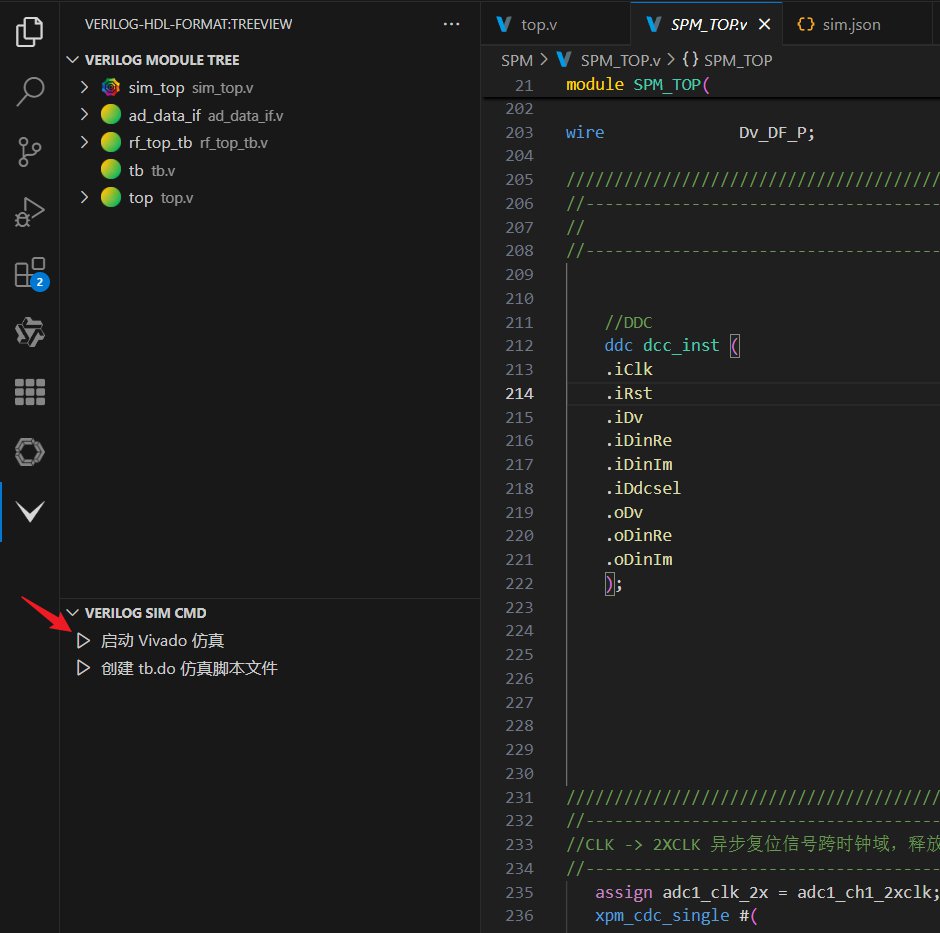Image resolution: width=940 pixels, height=933 pixels.
Task: Open the Extensions view showing 2 updates
Action: coord(30,272)
